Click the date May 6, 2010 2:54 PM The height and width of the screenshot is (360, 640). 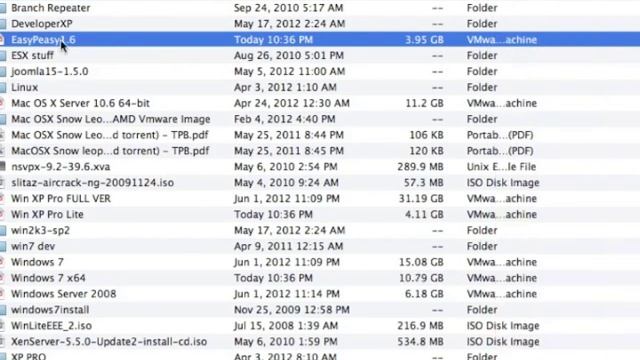(x=286, y=167)
